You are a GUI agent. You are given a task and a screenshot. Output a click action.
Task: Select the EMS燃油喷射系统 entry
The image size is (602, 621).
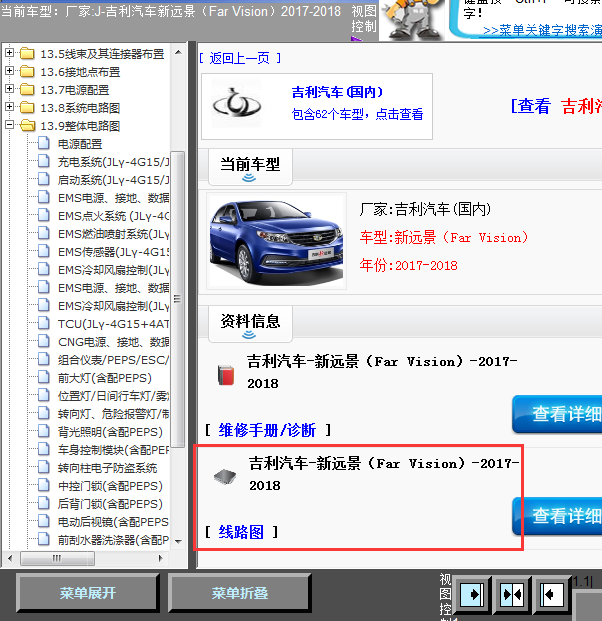113,234
